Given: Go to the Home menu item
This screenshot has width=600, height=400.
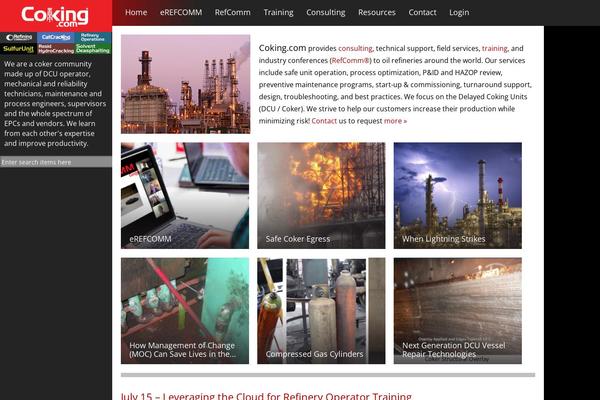Looking at the screenshot, I should [x=136, y=12].
